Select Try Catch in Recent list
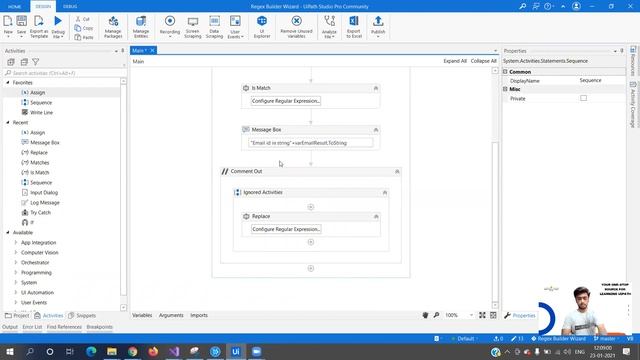Screen dimensions: 640x360 pyautogui.click(x=40, y=213)
